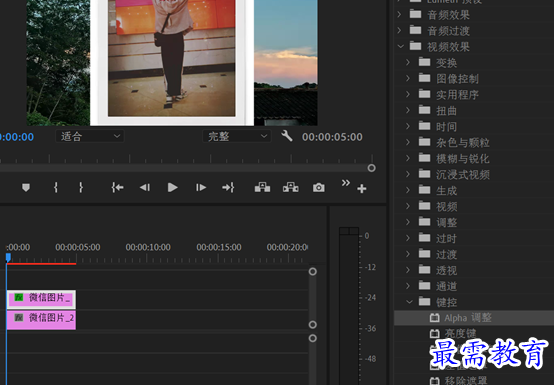
Task: Open the 完整 playback resolution dropdown
Action: (237, 136)
